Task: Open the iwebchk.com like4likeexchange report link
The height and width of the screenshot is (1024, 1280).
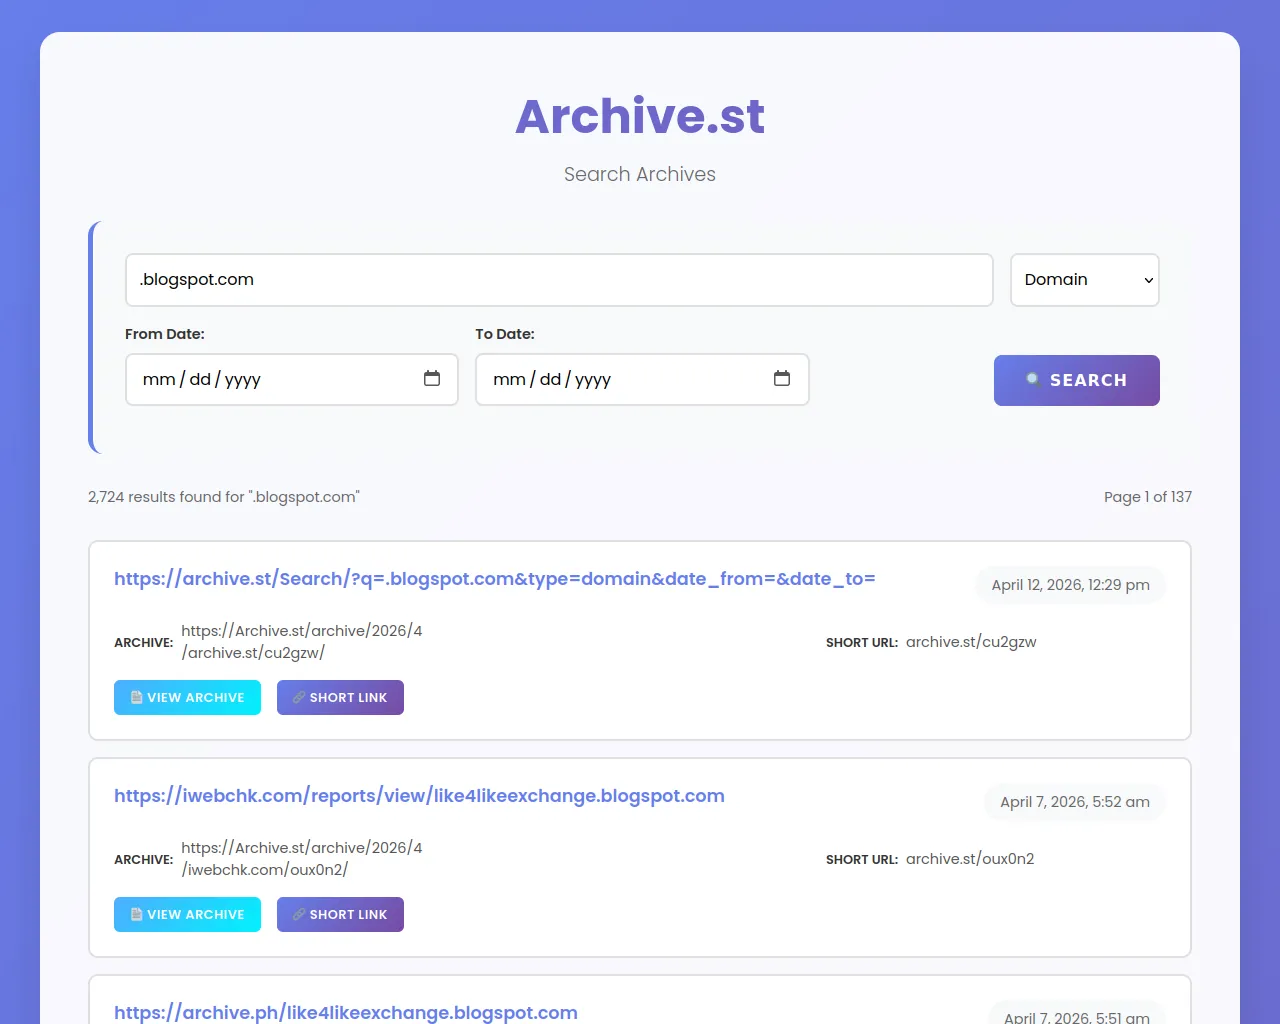Action: (x=419, y=796)
